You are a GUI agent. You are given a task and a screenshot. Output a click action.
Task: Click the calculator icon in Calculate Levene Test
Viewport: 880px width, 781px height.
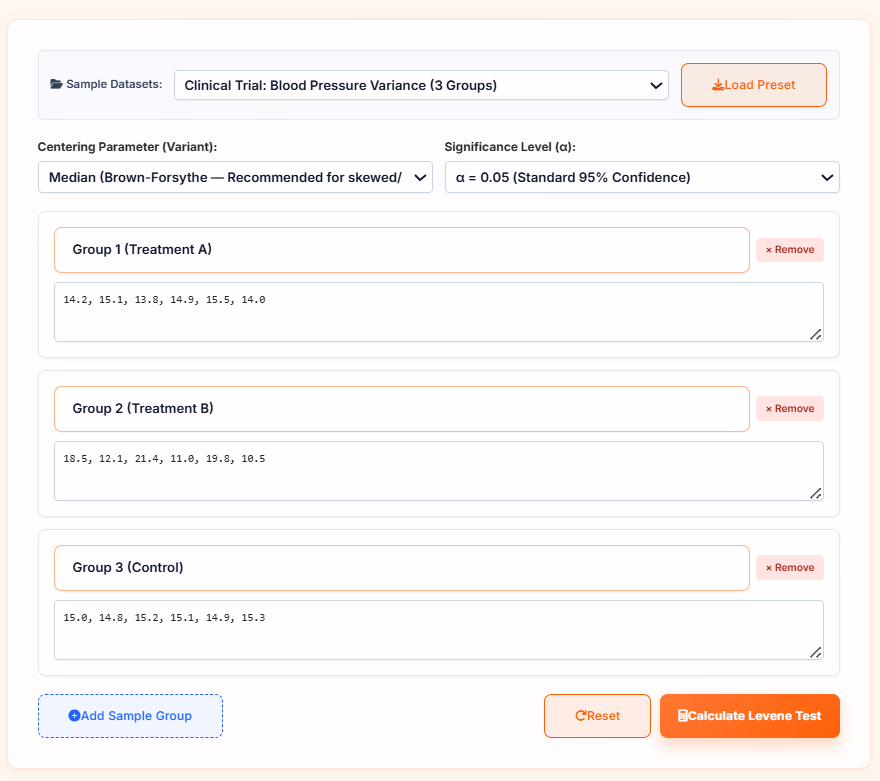pos(683,715)
